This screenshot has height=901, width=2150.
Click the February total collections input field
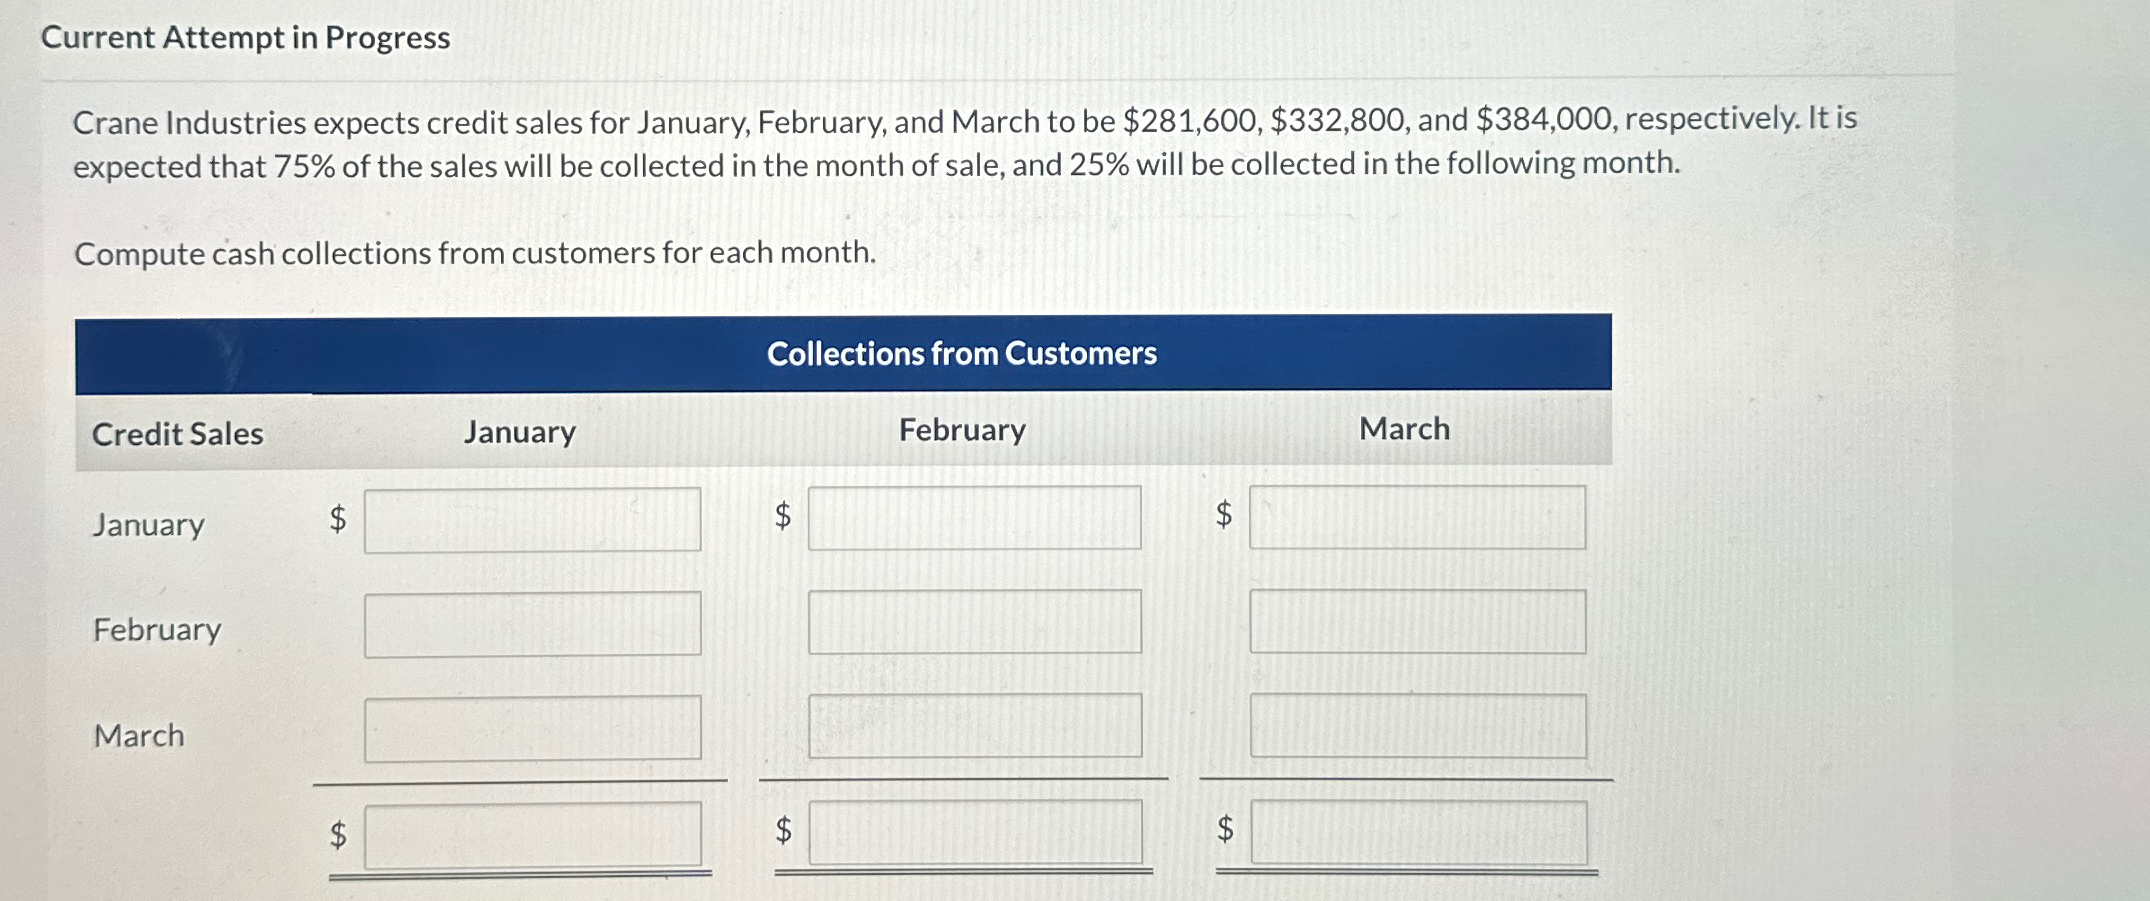(x=974, y=835)
